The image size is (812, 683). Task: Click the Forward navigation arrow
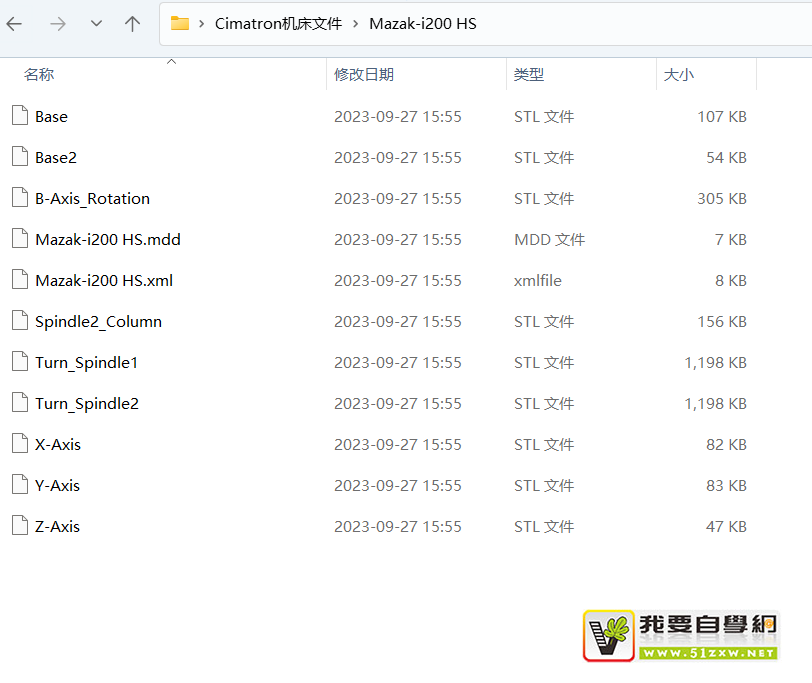point(57,24)
